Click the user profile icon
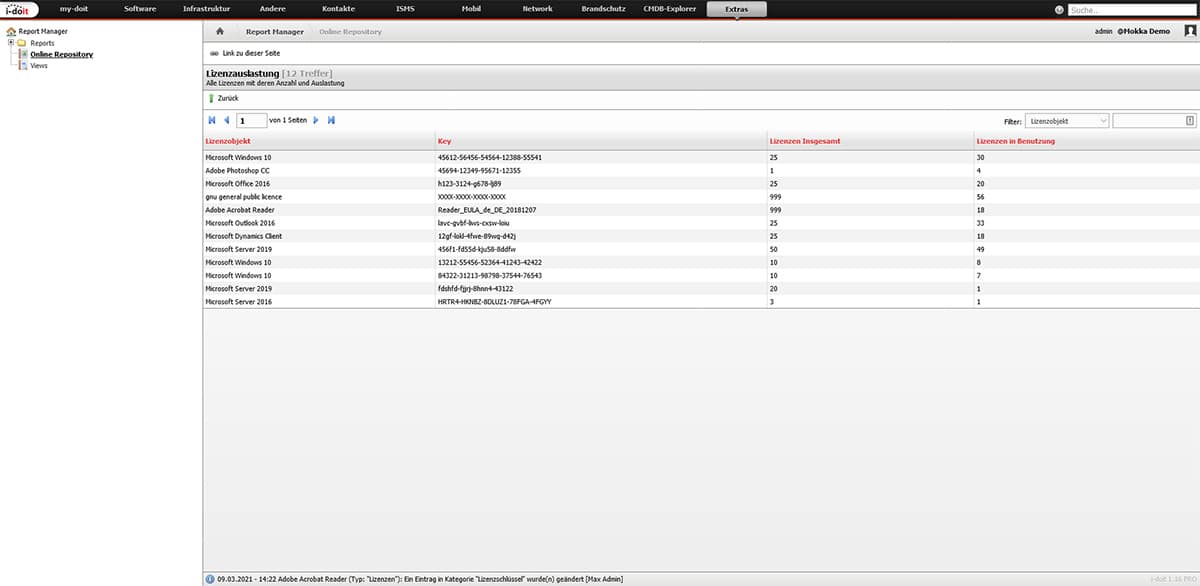Screen dimensions: 1200x586 (1190, 31)
